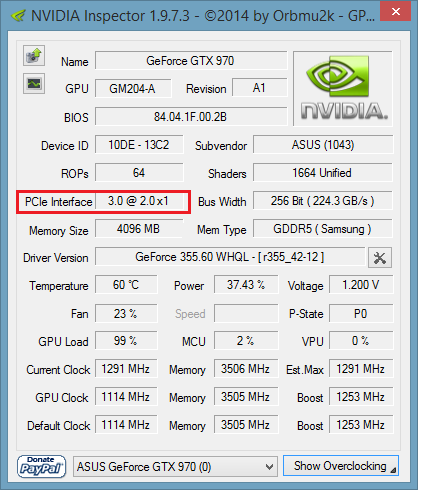Open driver profile settings wrench icon
The width and height of the screenshot is (423, 493).
[380, 258]
